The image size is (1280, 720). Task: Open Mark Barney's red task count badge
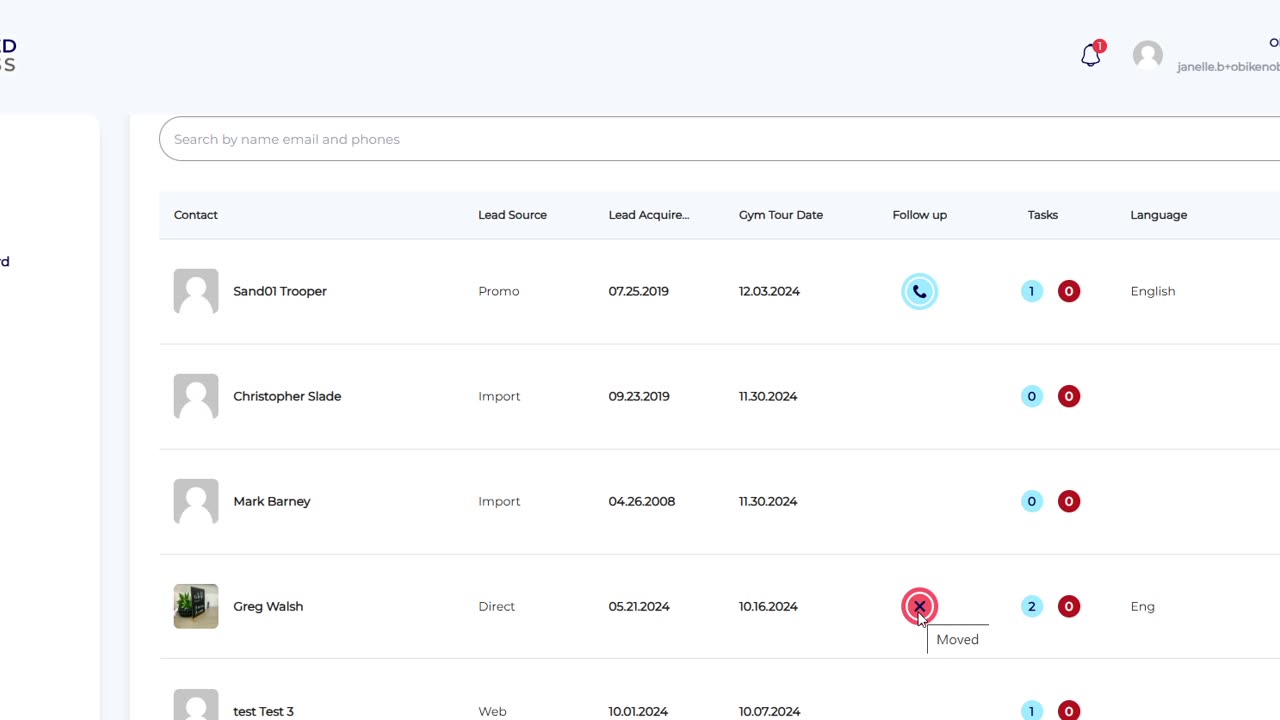point(1069,502)
